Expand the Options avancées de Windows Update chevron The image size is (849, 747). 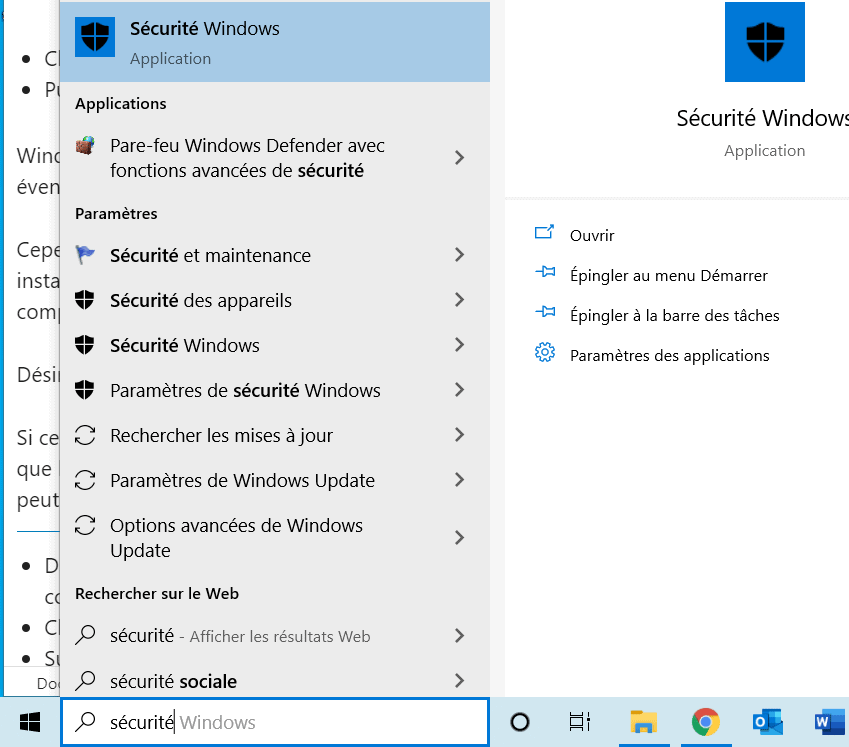coord(459,538)
